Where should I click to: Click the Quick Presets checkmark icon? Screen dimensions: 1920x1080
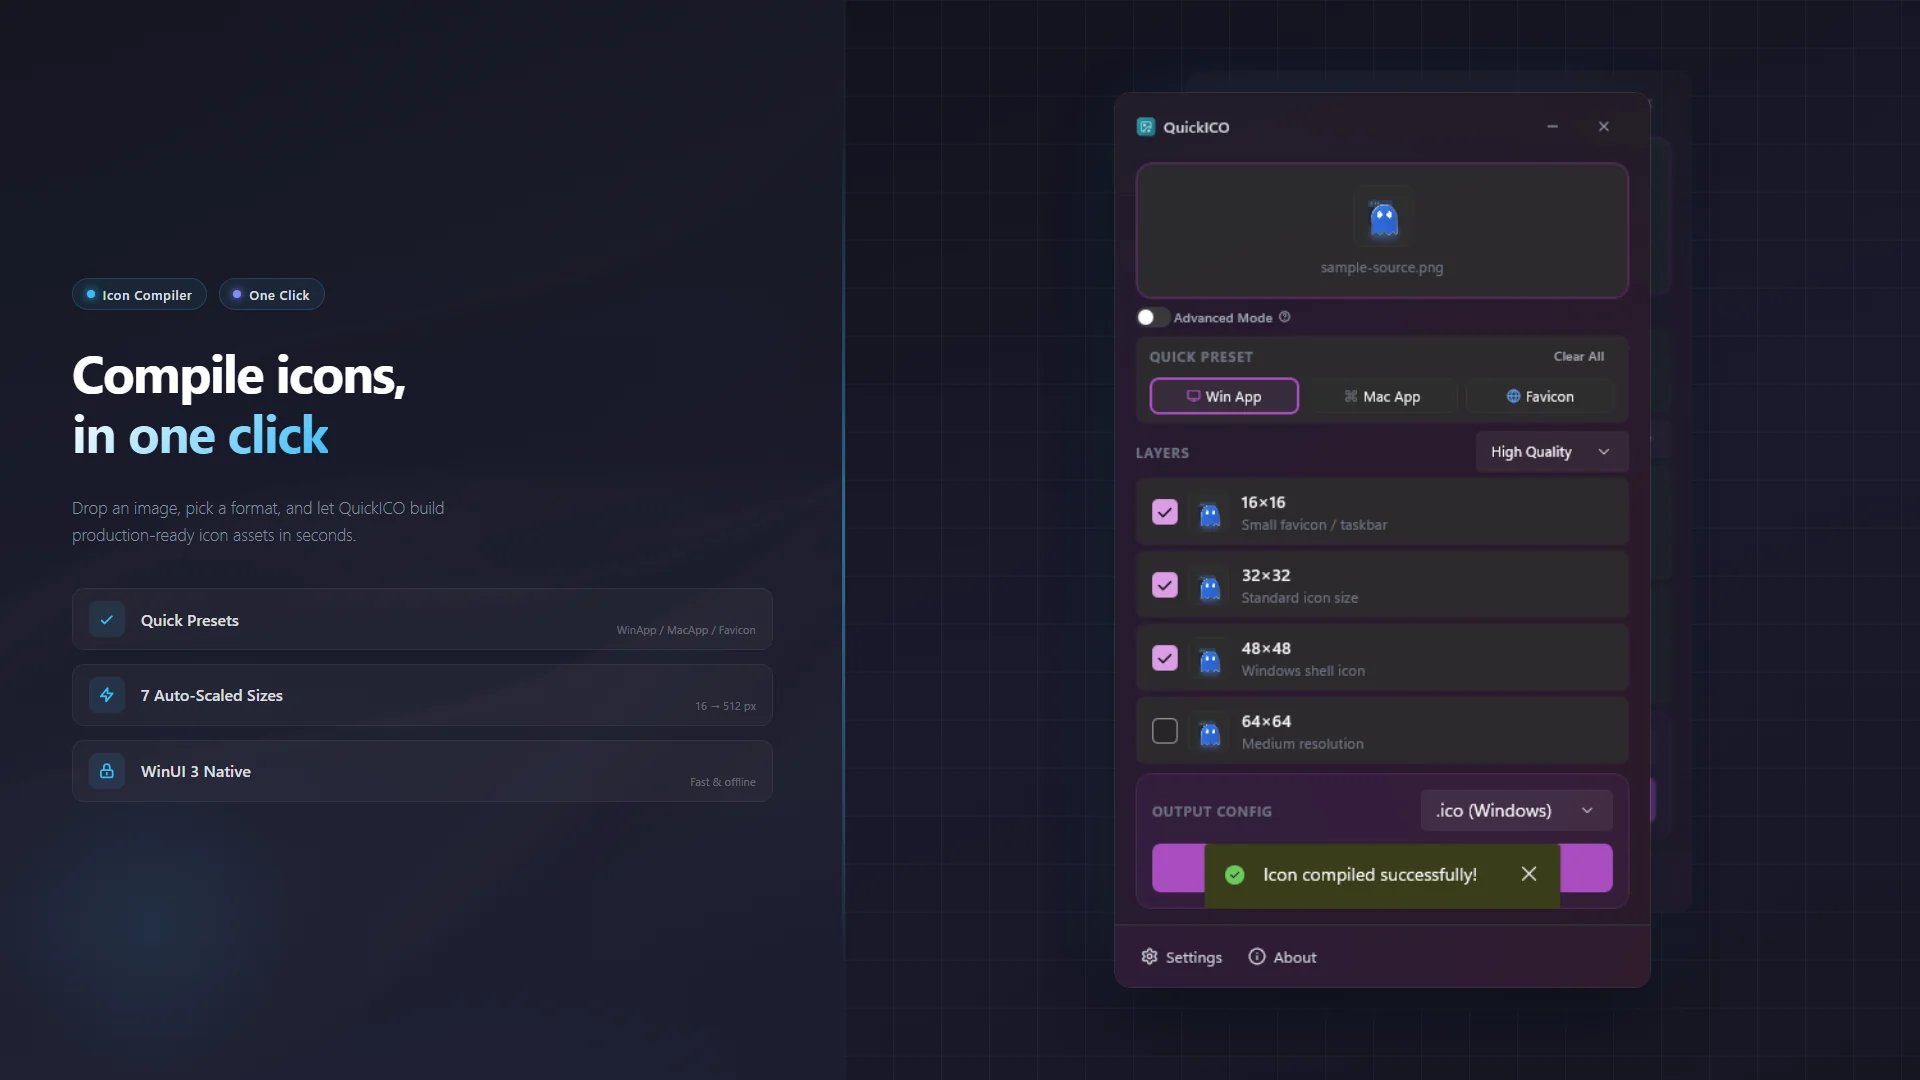[x=107, y=620]
